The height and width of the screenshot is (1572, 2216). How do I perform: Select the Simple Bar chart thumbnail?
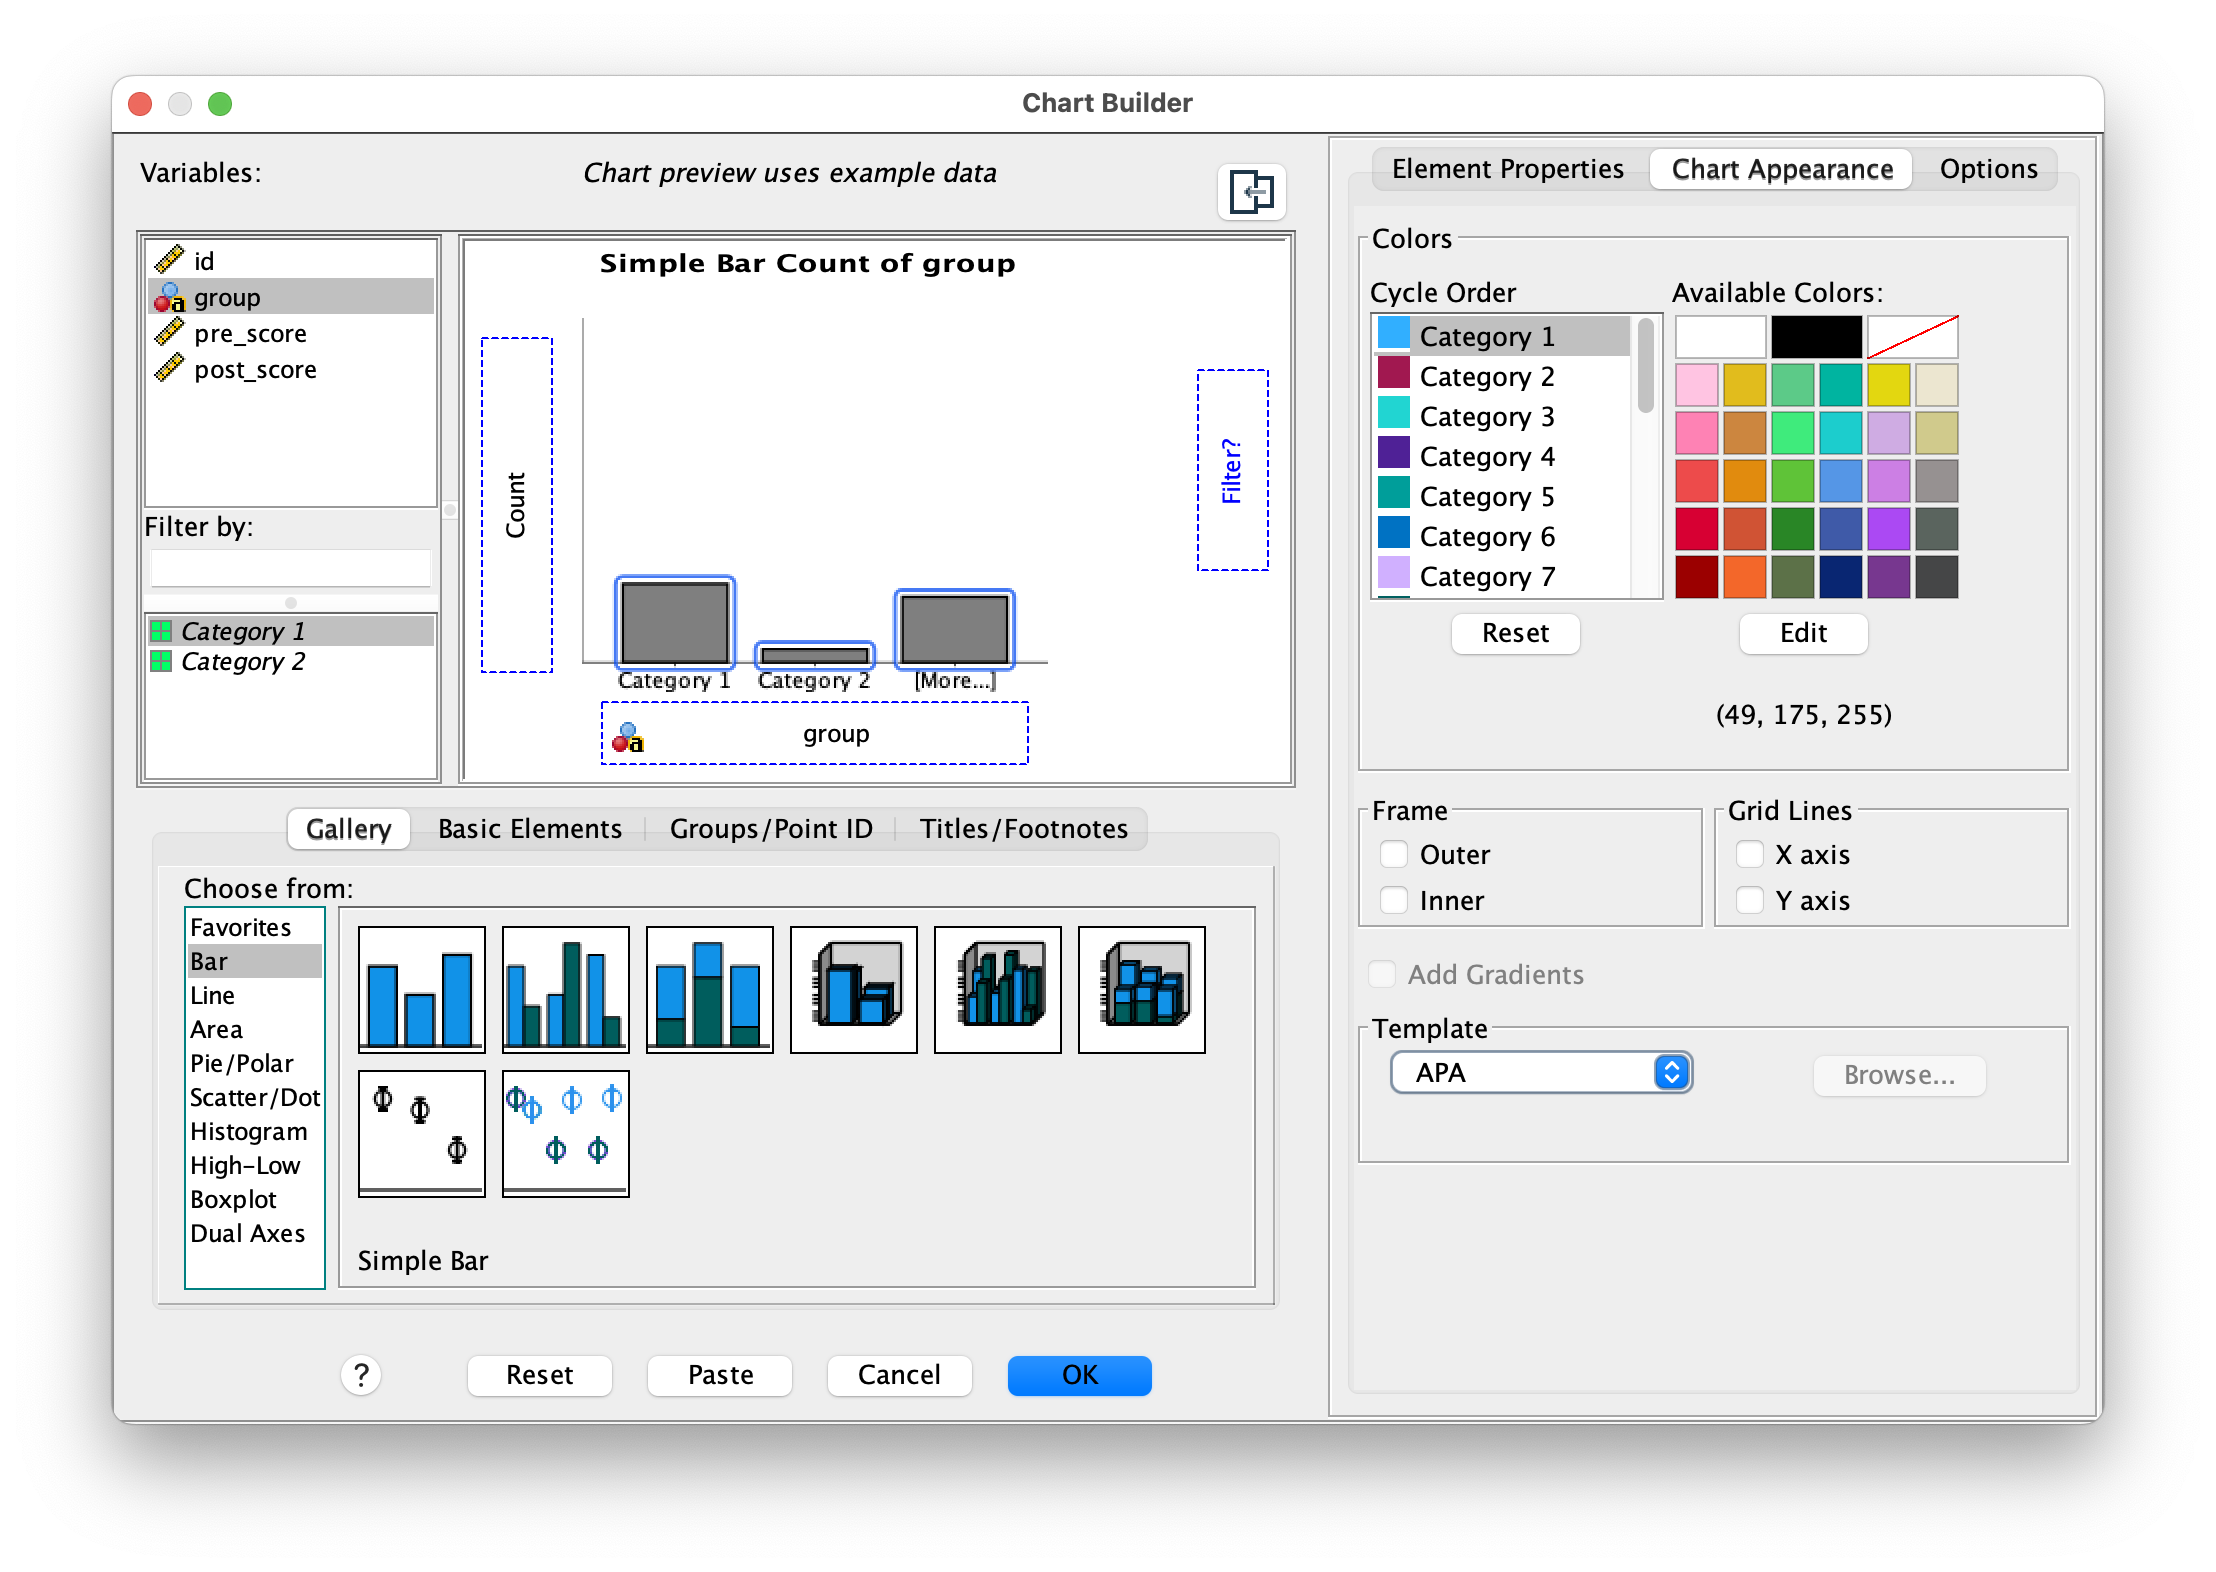point(421,989)
